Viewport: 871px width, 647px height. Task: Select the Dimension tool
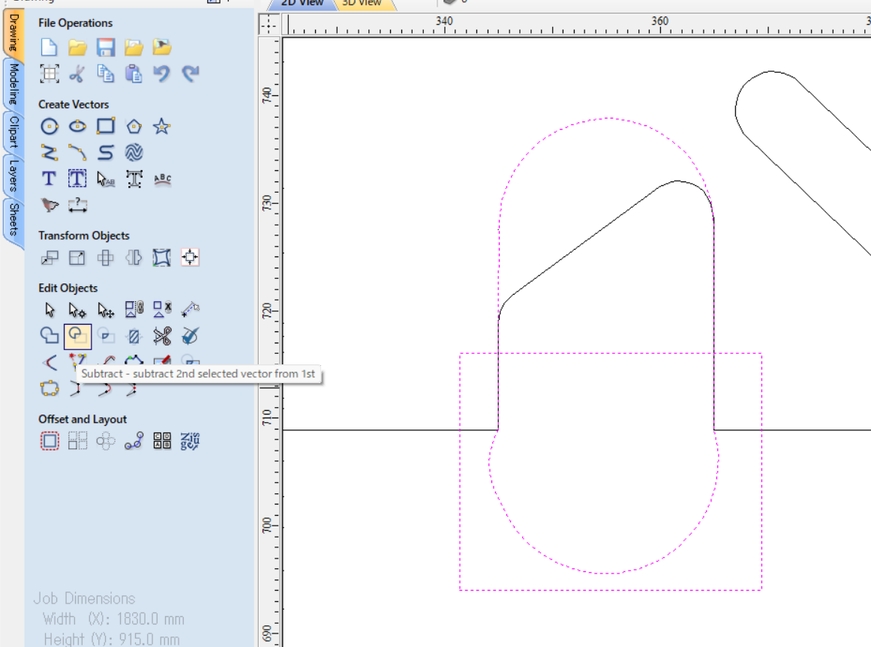click(77, 205)
